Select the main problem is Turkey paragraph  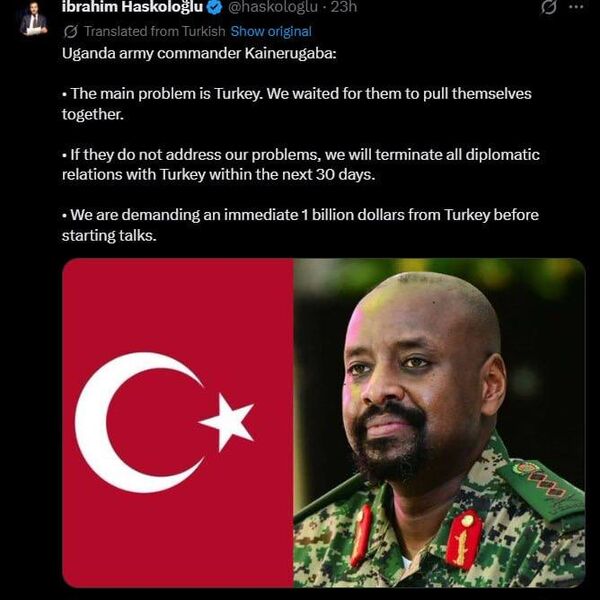[297, 104]
